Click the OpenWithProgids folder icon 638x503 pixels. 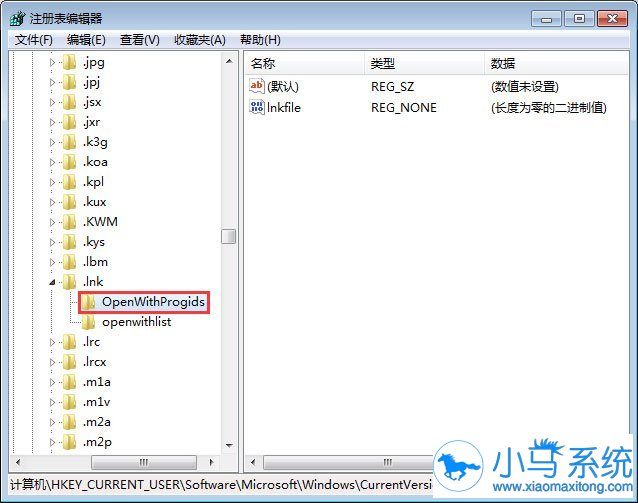(88, 302)
